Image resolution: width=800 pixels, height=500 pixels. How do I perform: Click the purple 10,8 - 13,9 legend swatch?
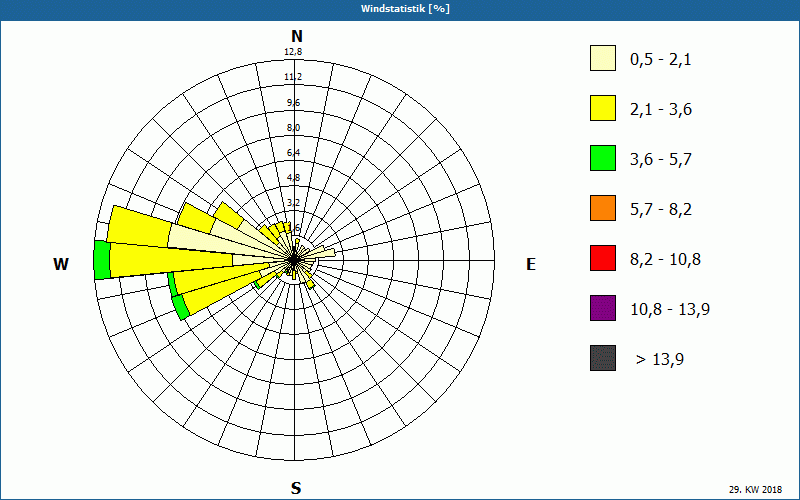[x=603, y=308]
